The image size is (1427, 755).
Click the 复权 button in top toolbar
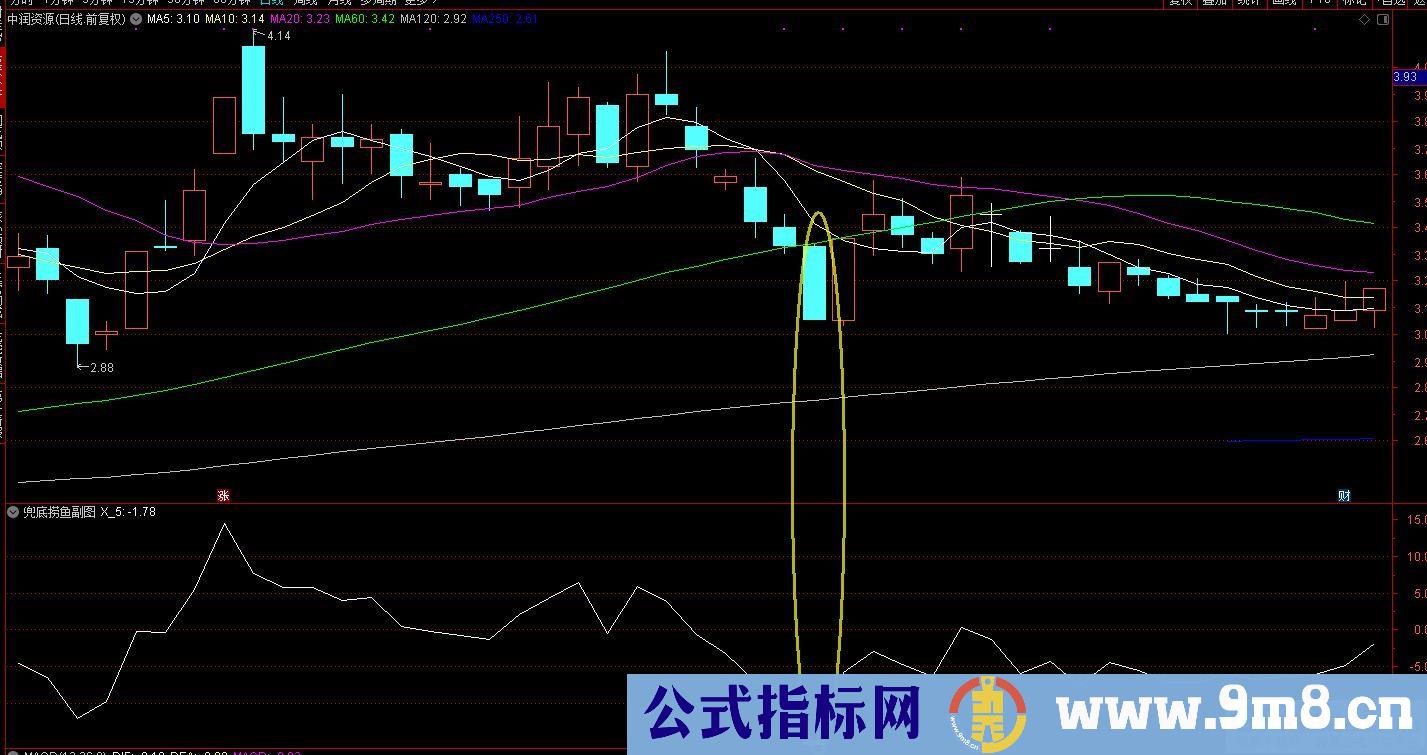pos(1181,3)
